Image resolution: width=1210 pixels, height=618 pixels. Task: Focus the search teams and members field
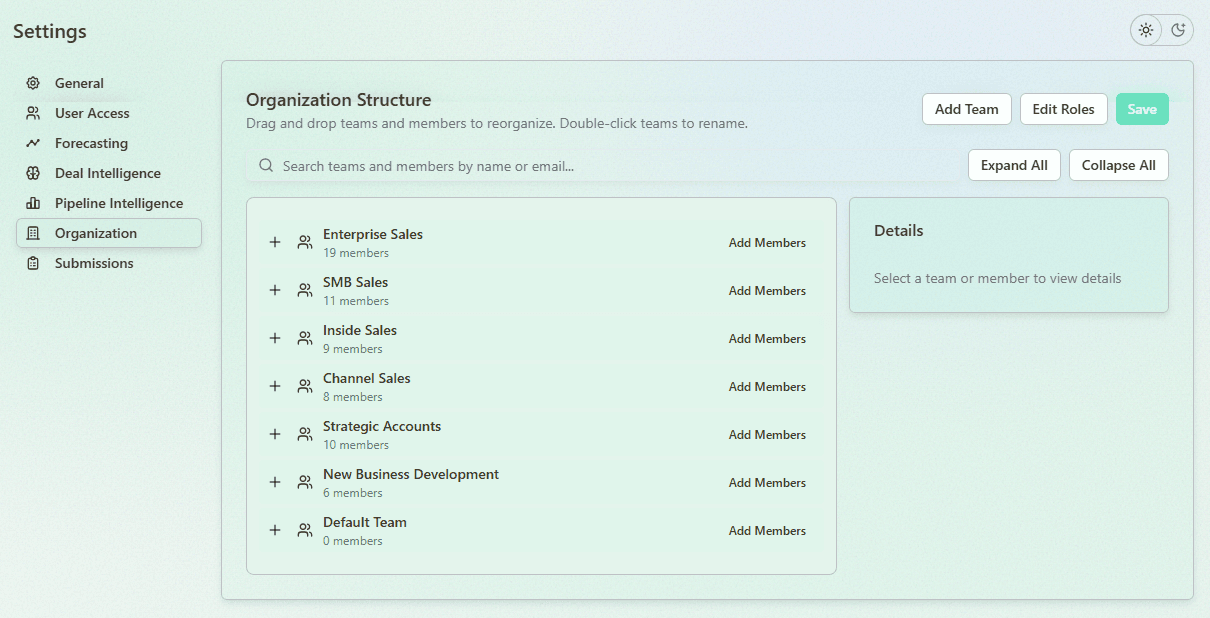603,165
